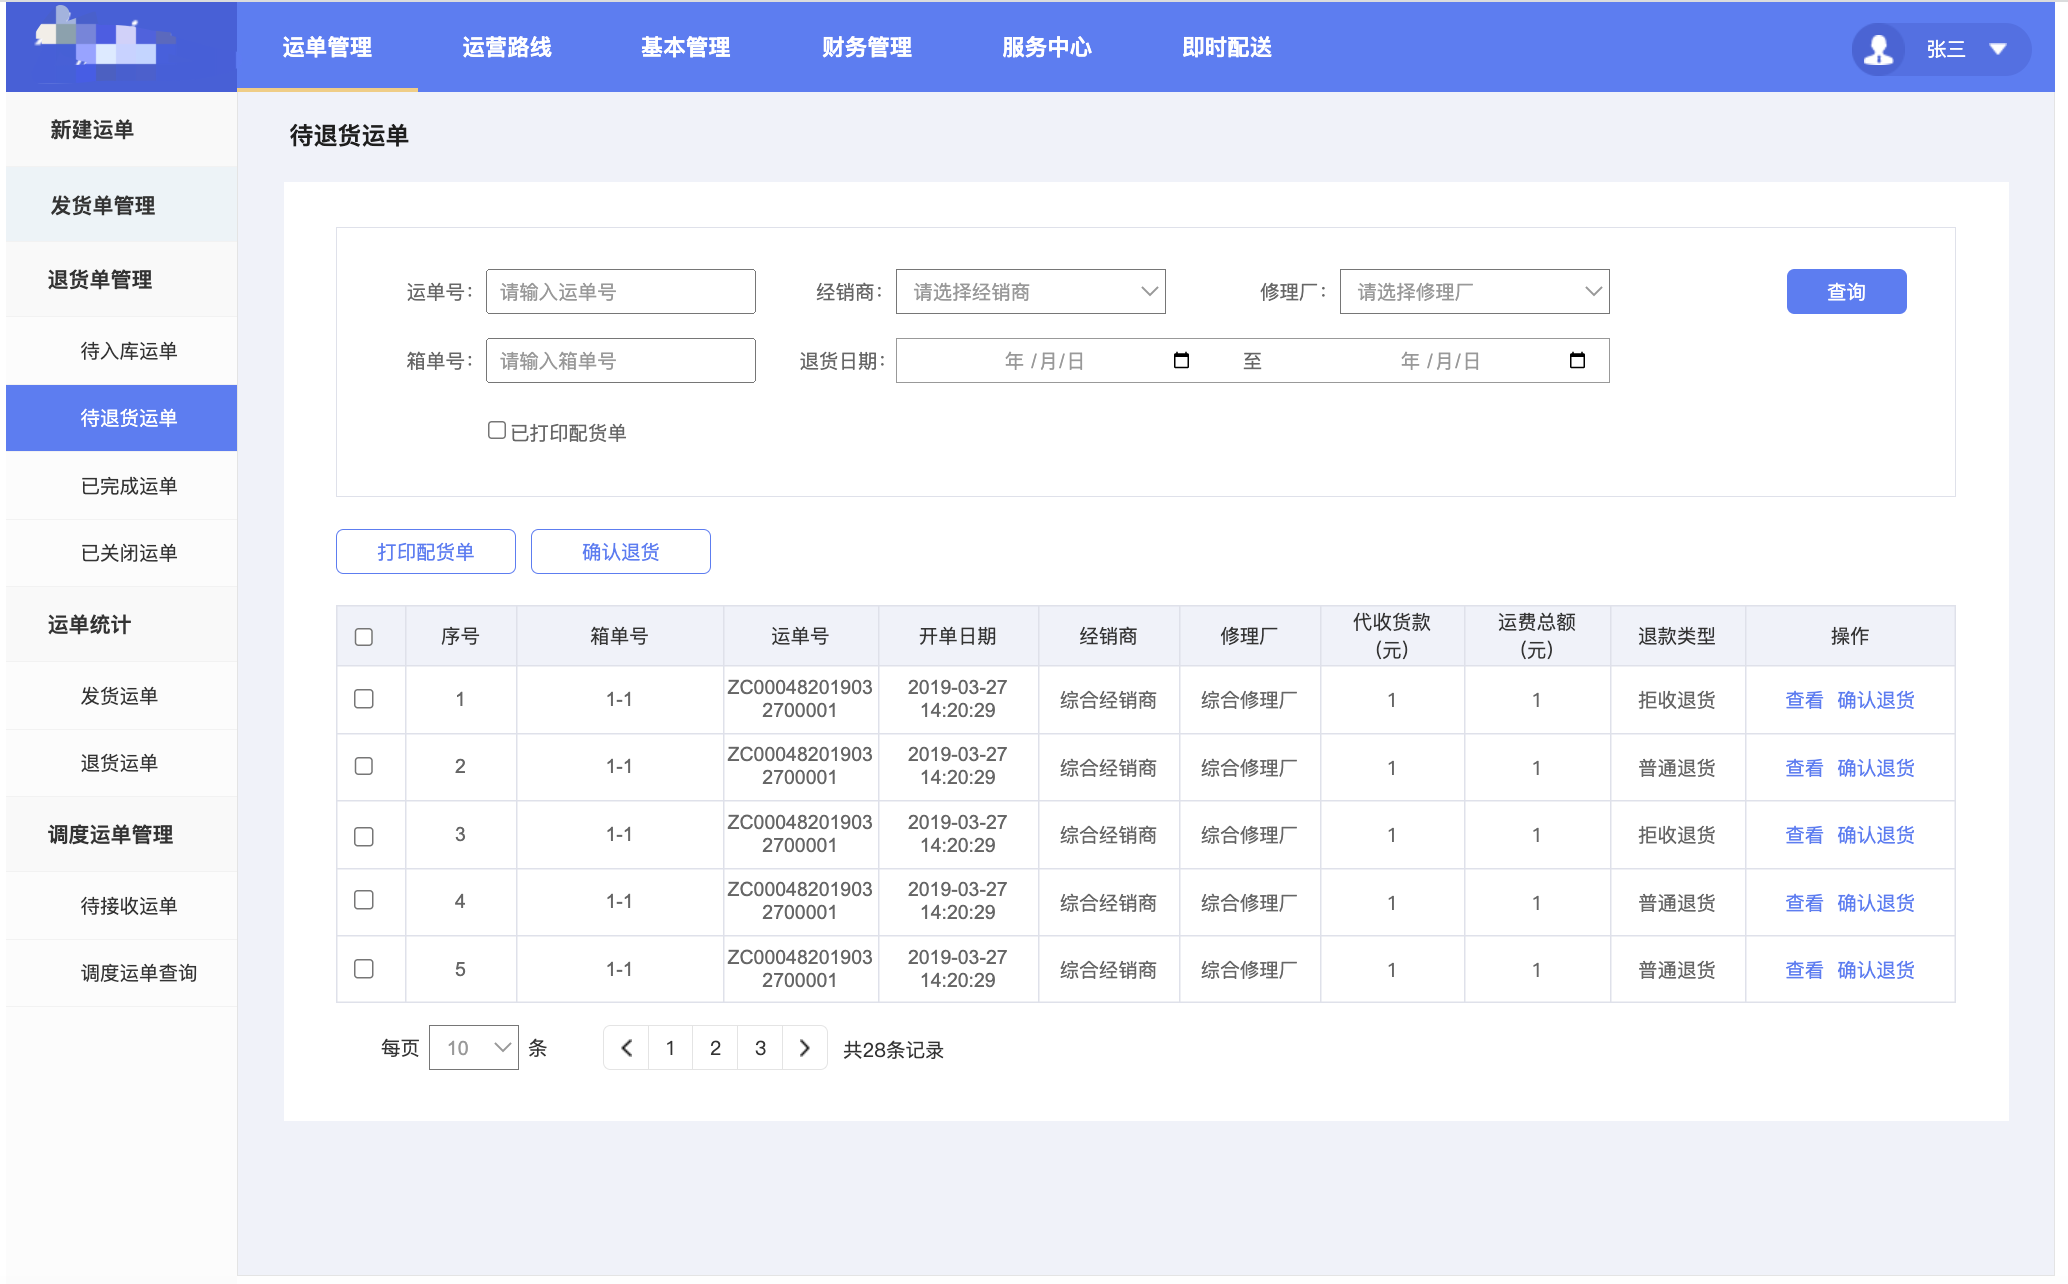Check the checkbox for row 4
2068x1284 pixels.
pos(364,900)
